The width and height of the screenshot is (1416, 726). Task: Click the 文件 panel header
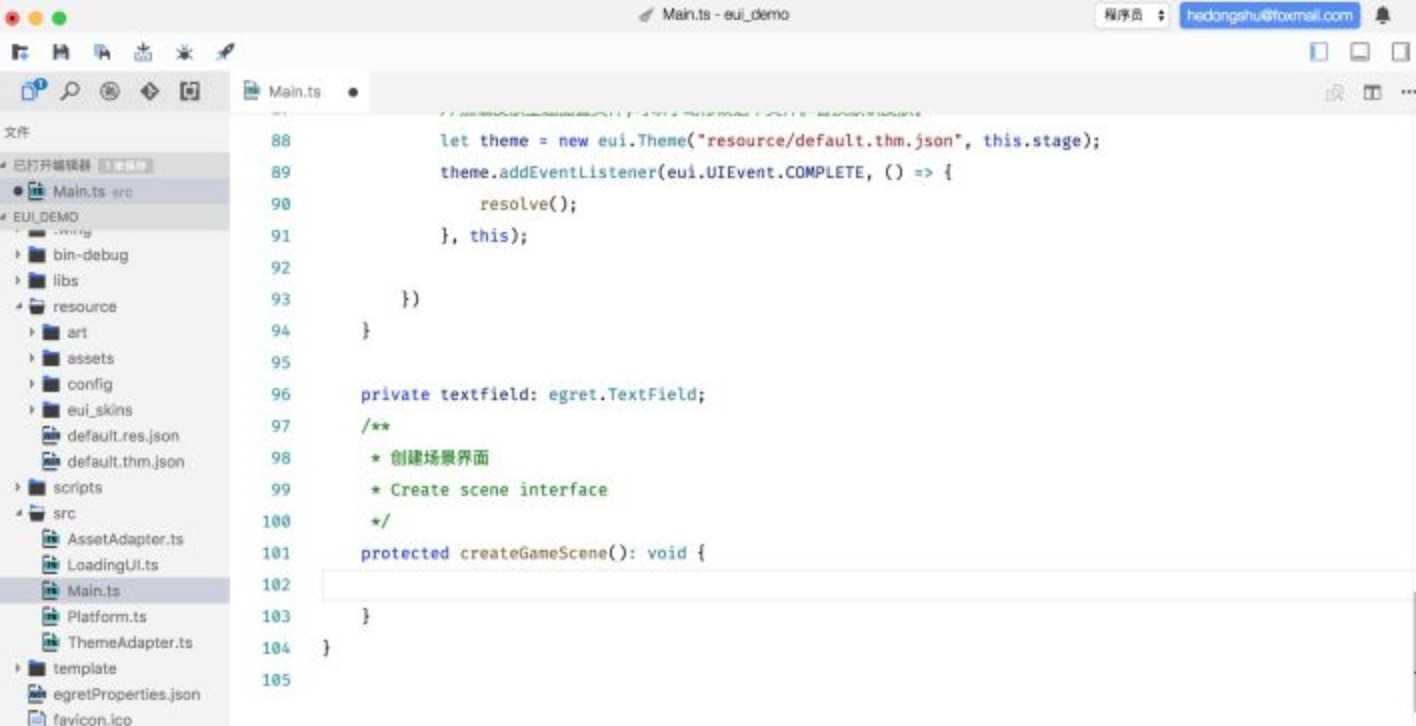17,132
